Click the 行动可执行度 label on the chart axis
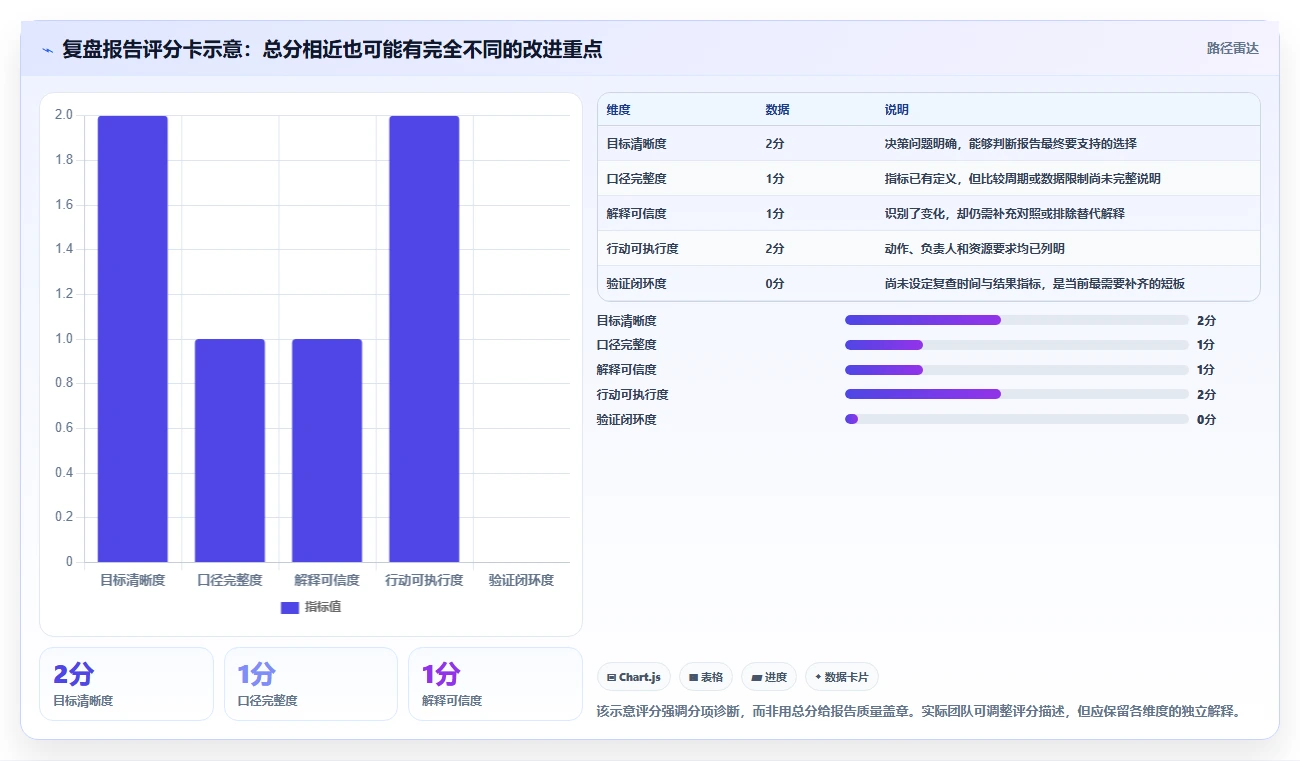This screenshot has width=1300, height=761. pos(424,580)
